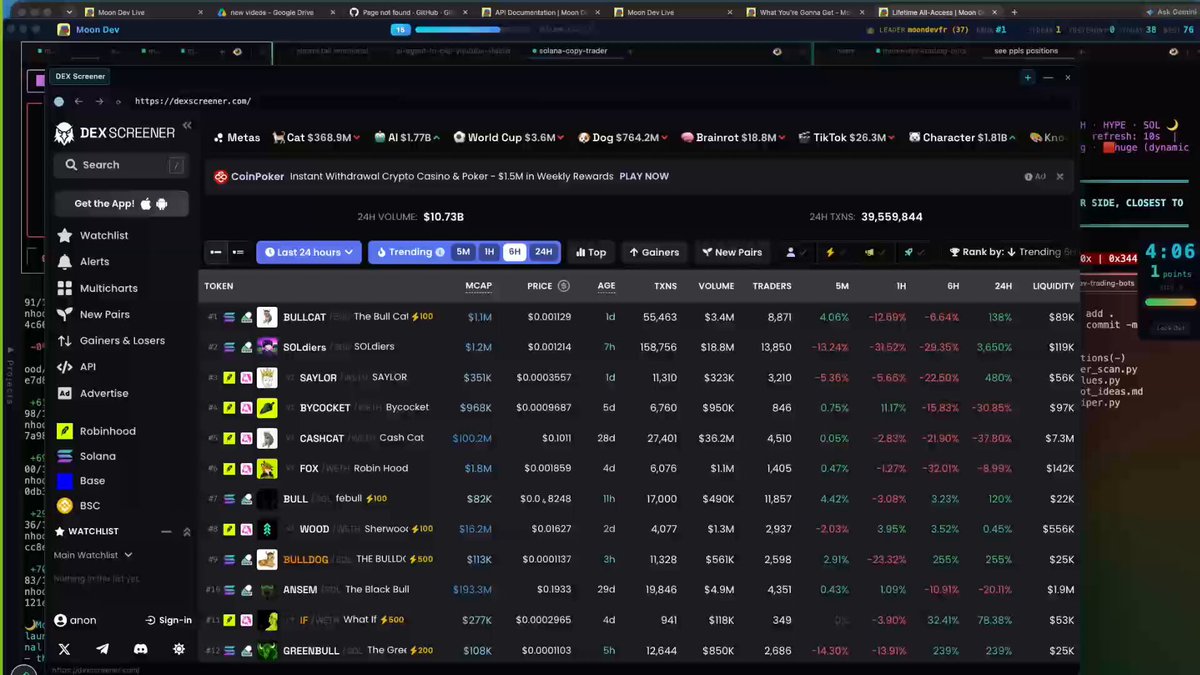Open the Discord social icon

tap(141, 649)
